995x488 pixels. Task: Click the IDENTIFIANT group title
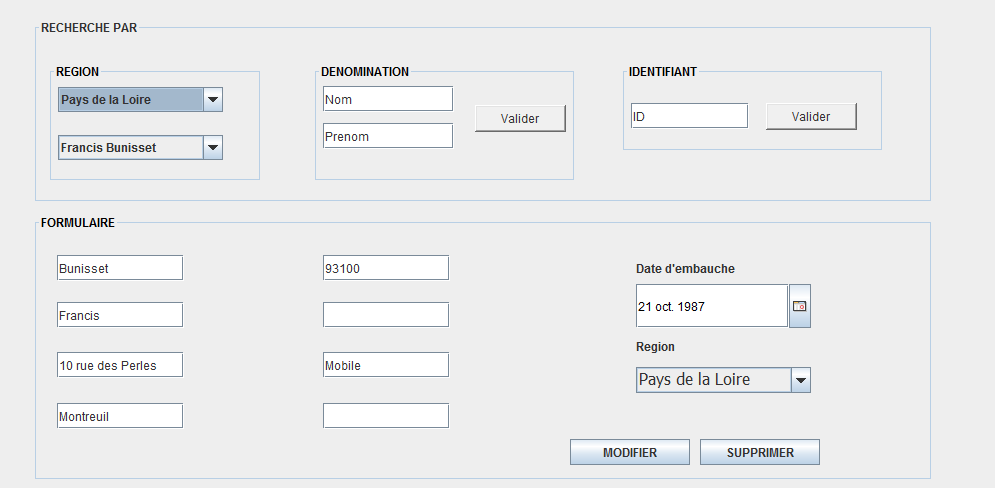click(x=662, y=72)
